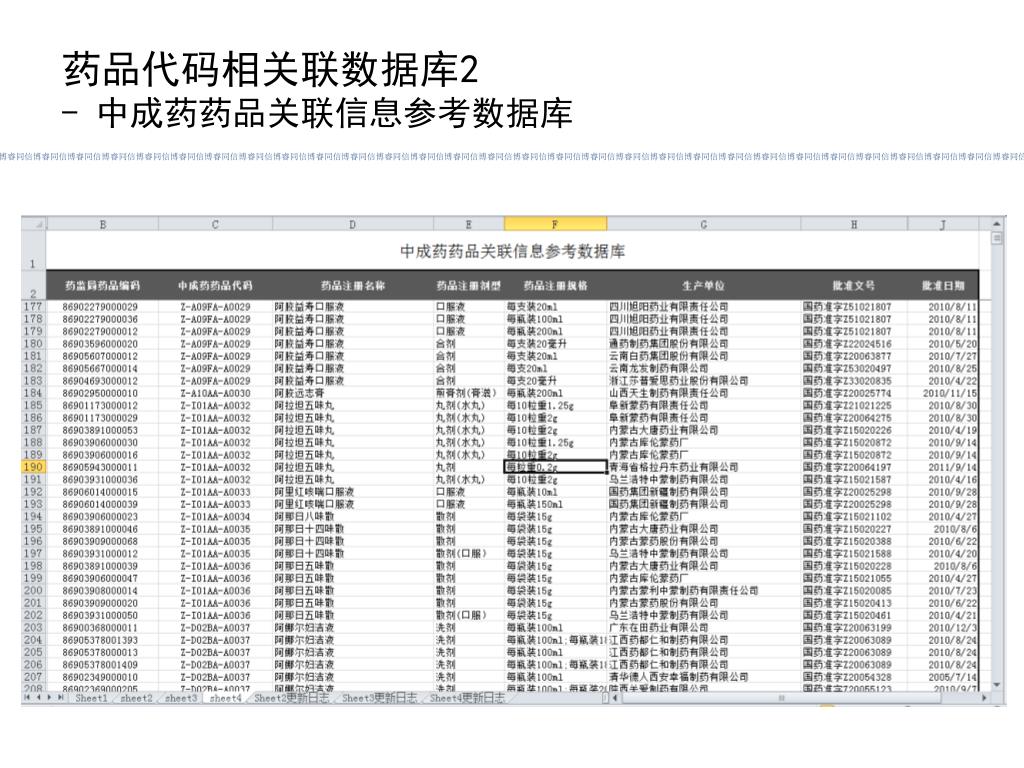Click the title cell 中成药药品关联信息参考数据库

tap(513, 251)
